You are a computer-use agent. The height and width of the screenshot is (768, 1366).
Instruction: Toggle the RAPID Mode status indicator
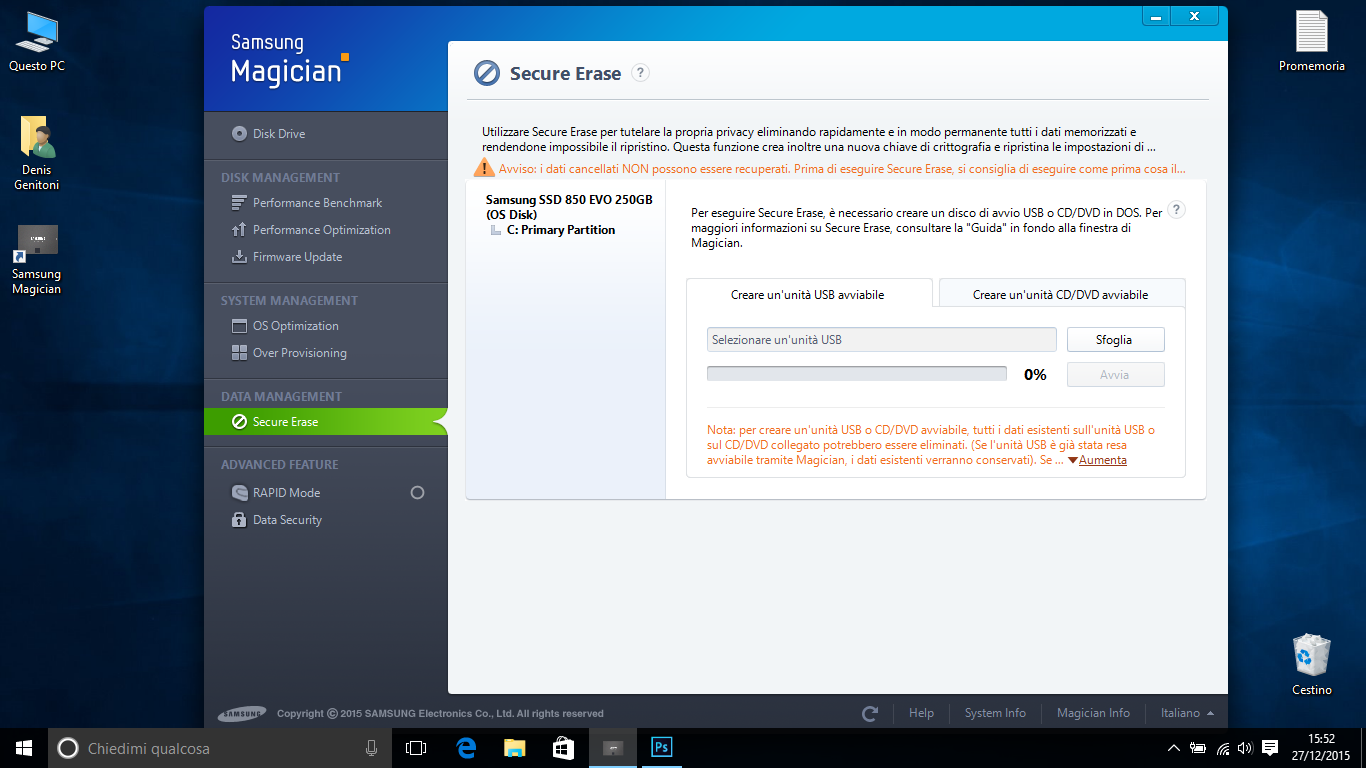[x=418, y=493]
